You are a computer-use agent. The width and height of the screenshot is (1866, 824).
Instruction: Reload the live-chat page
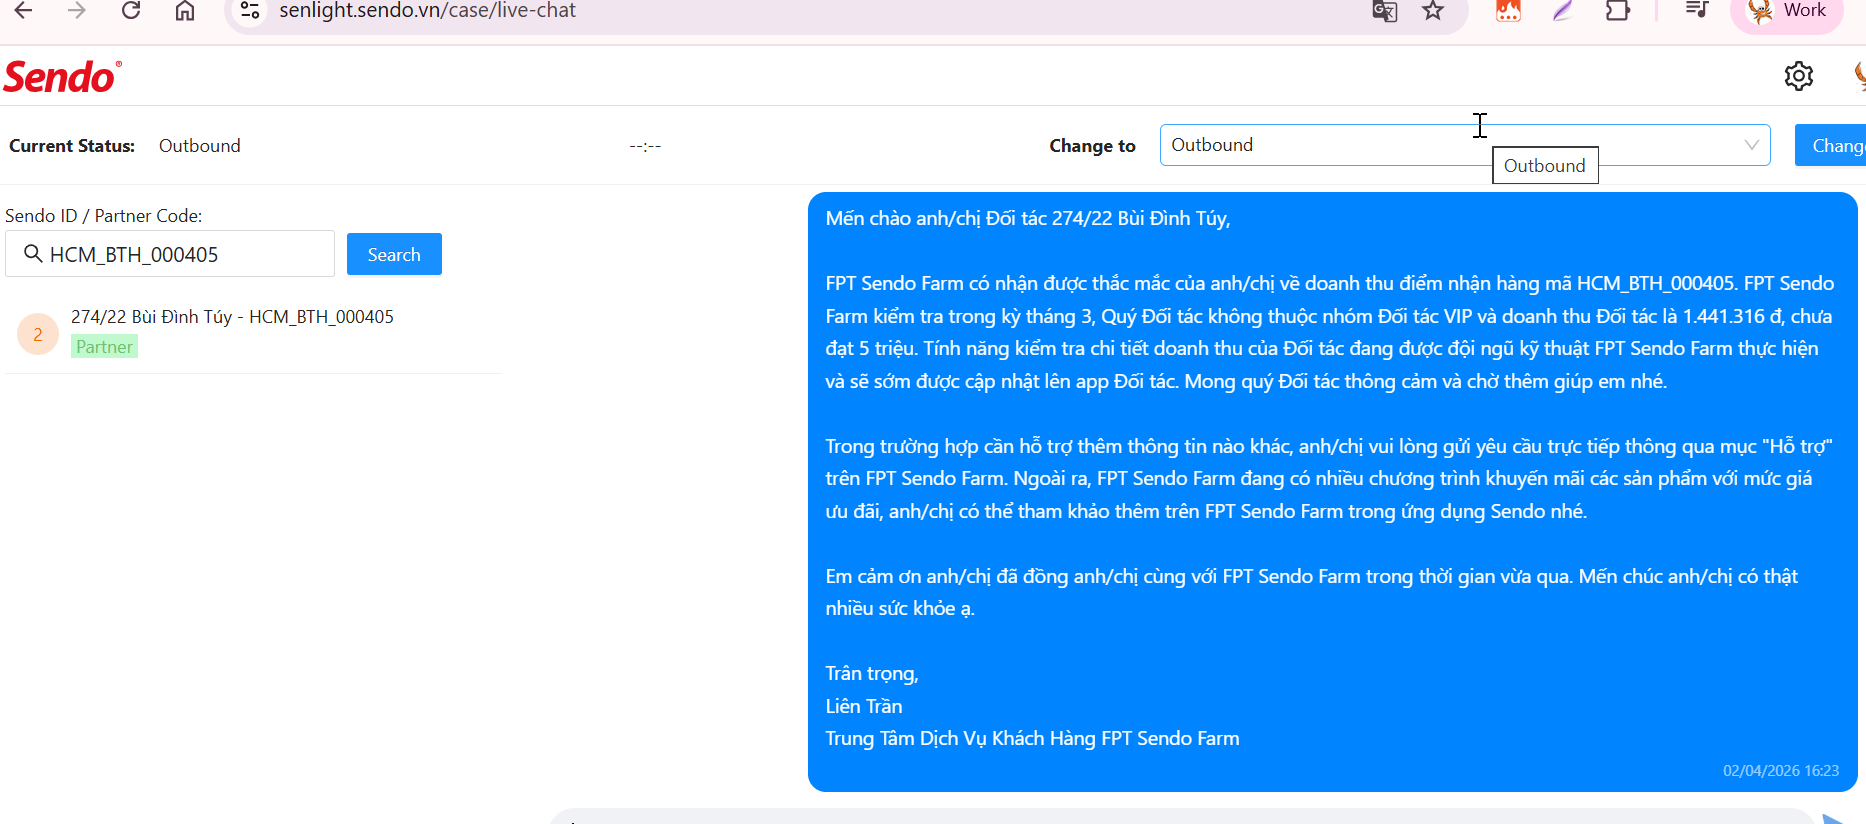click(x=130, y=11)
